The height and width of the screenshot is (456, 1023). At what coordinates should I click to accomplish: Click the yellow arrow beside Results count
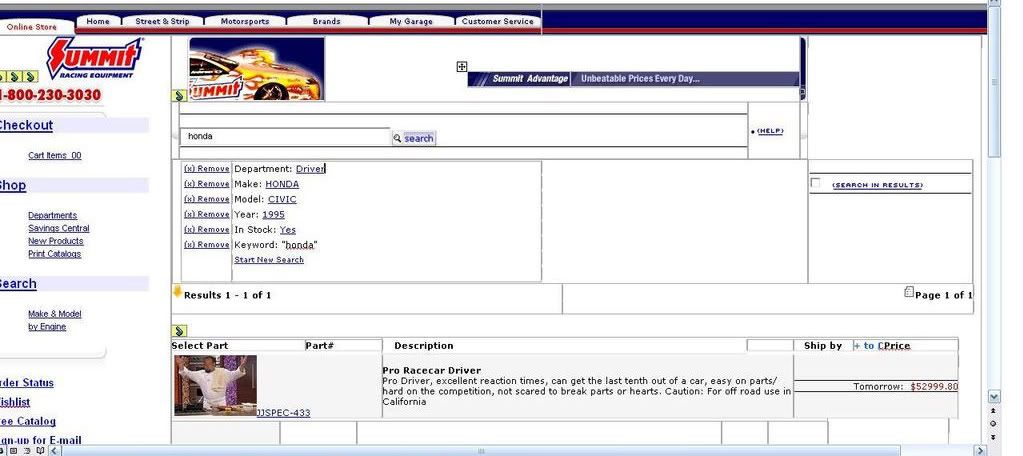[x=177, y=292]
